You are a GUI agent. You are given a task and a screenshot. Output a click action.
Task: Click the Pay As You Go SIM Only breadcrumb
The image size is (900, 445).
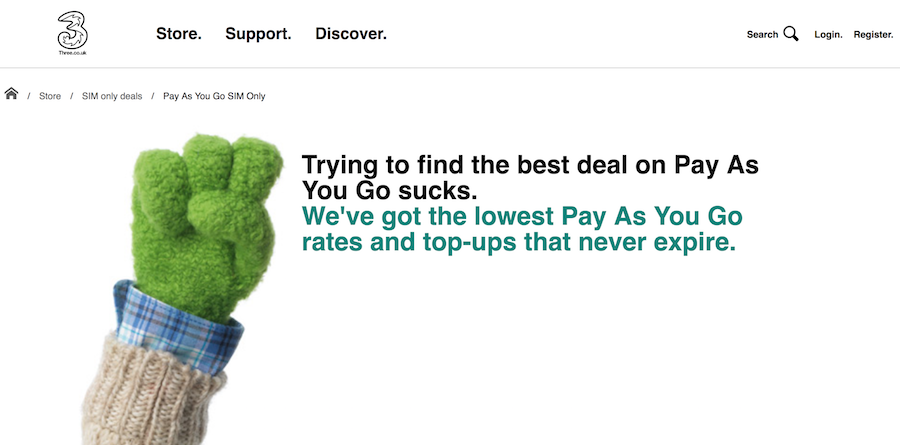point(214,96)
